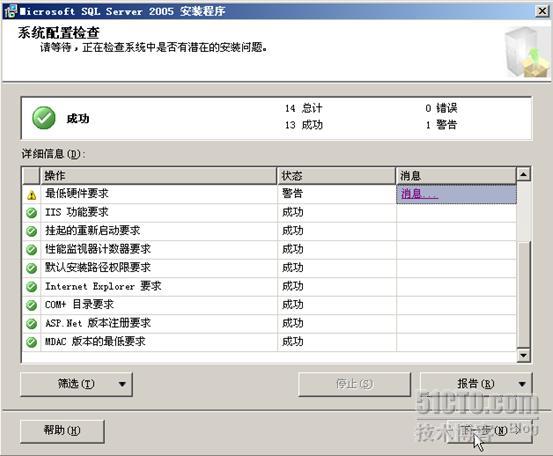The height and width of the screenshot is (456, 553).
Task: Click the green check icon for MDAC 版本的最低要求
Action: pyautogui.click(x=32, y=342)
